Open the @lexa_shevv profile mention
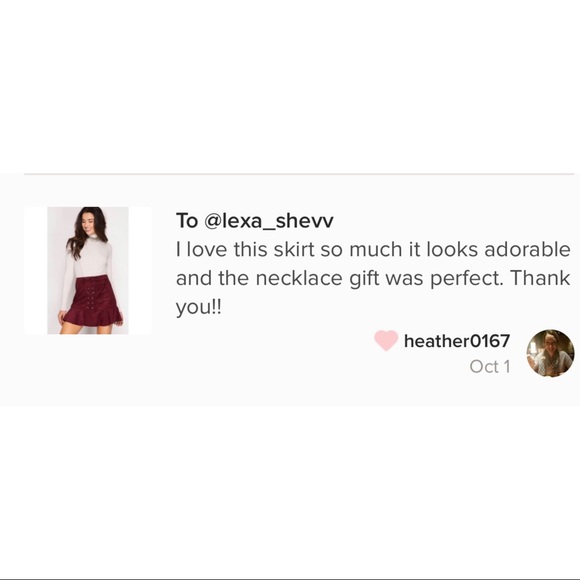Image resolution: width=580 pixels, height=580 pixels. [269, 220]
